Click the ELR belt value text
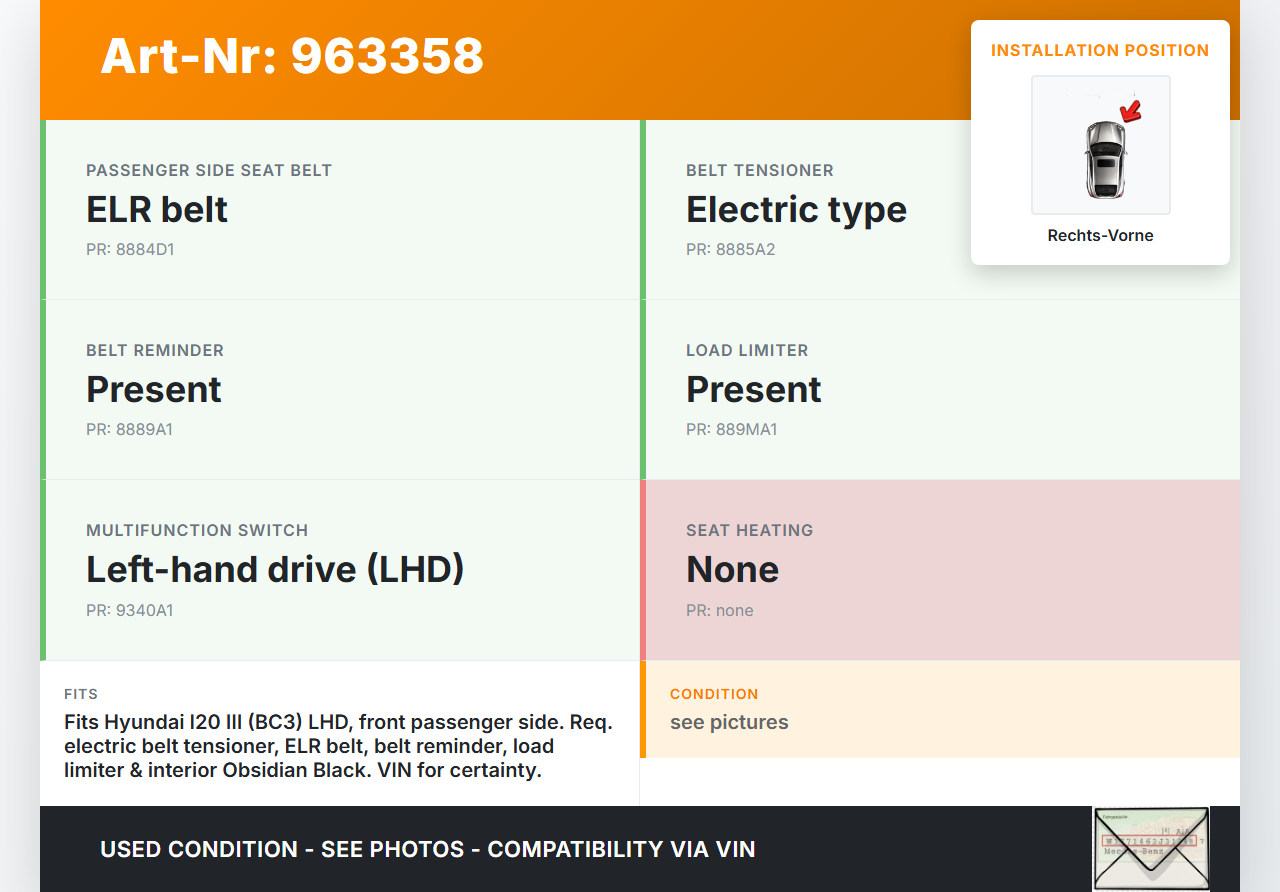 (157, 209)
